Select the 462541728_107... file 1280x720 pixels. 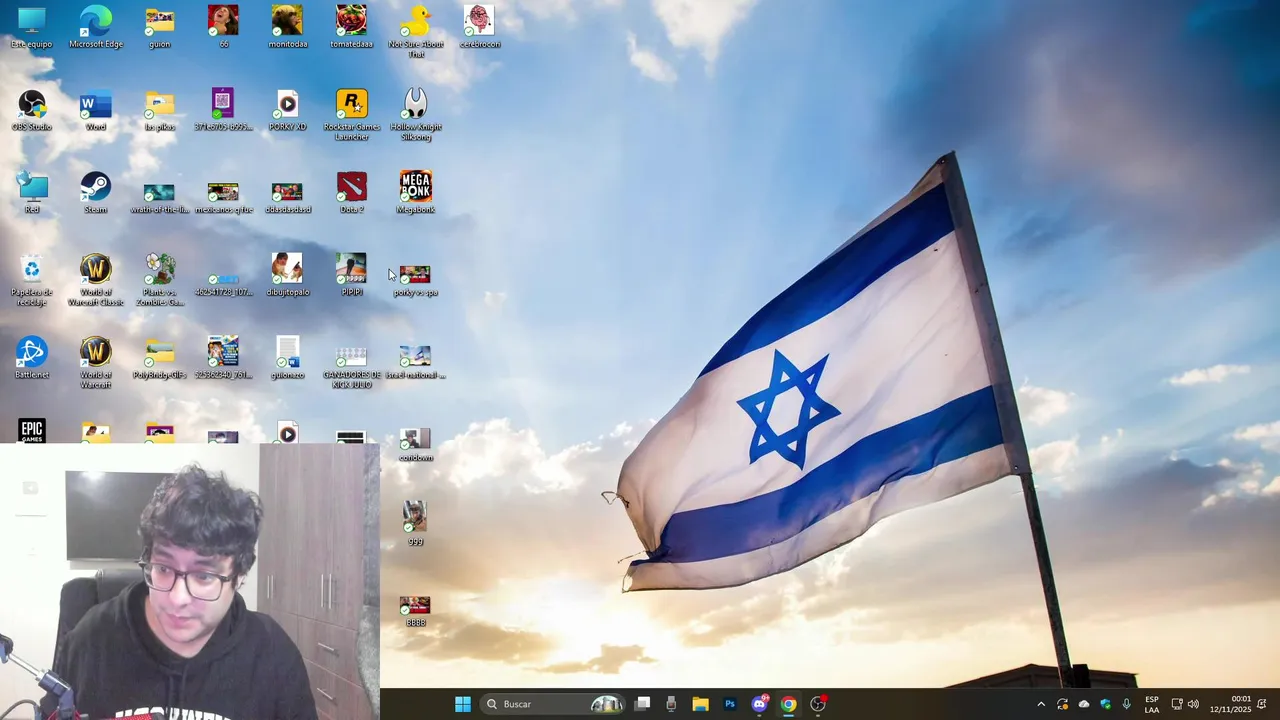[223, 283]
